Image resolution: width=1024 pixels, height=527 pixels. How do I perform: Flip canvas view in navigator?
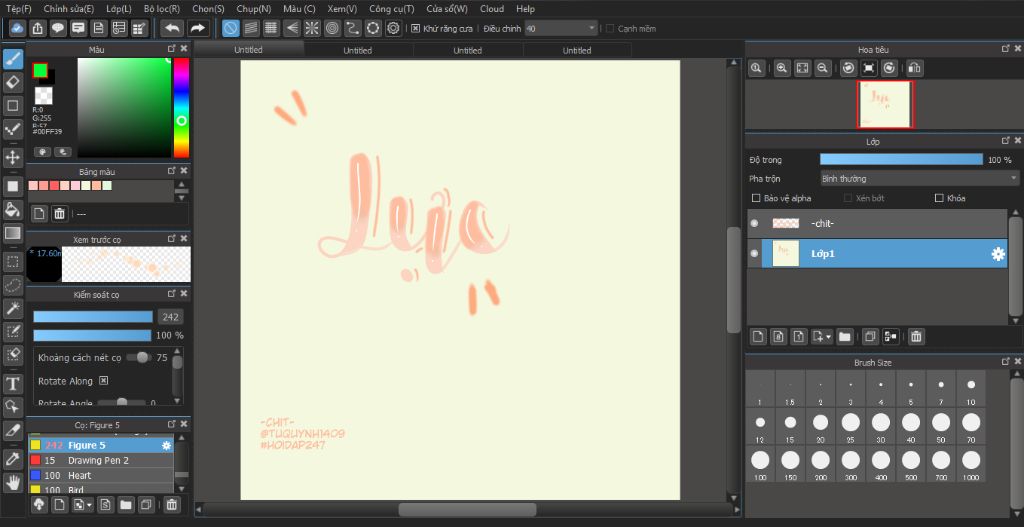click(914, 68)
